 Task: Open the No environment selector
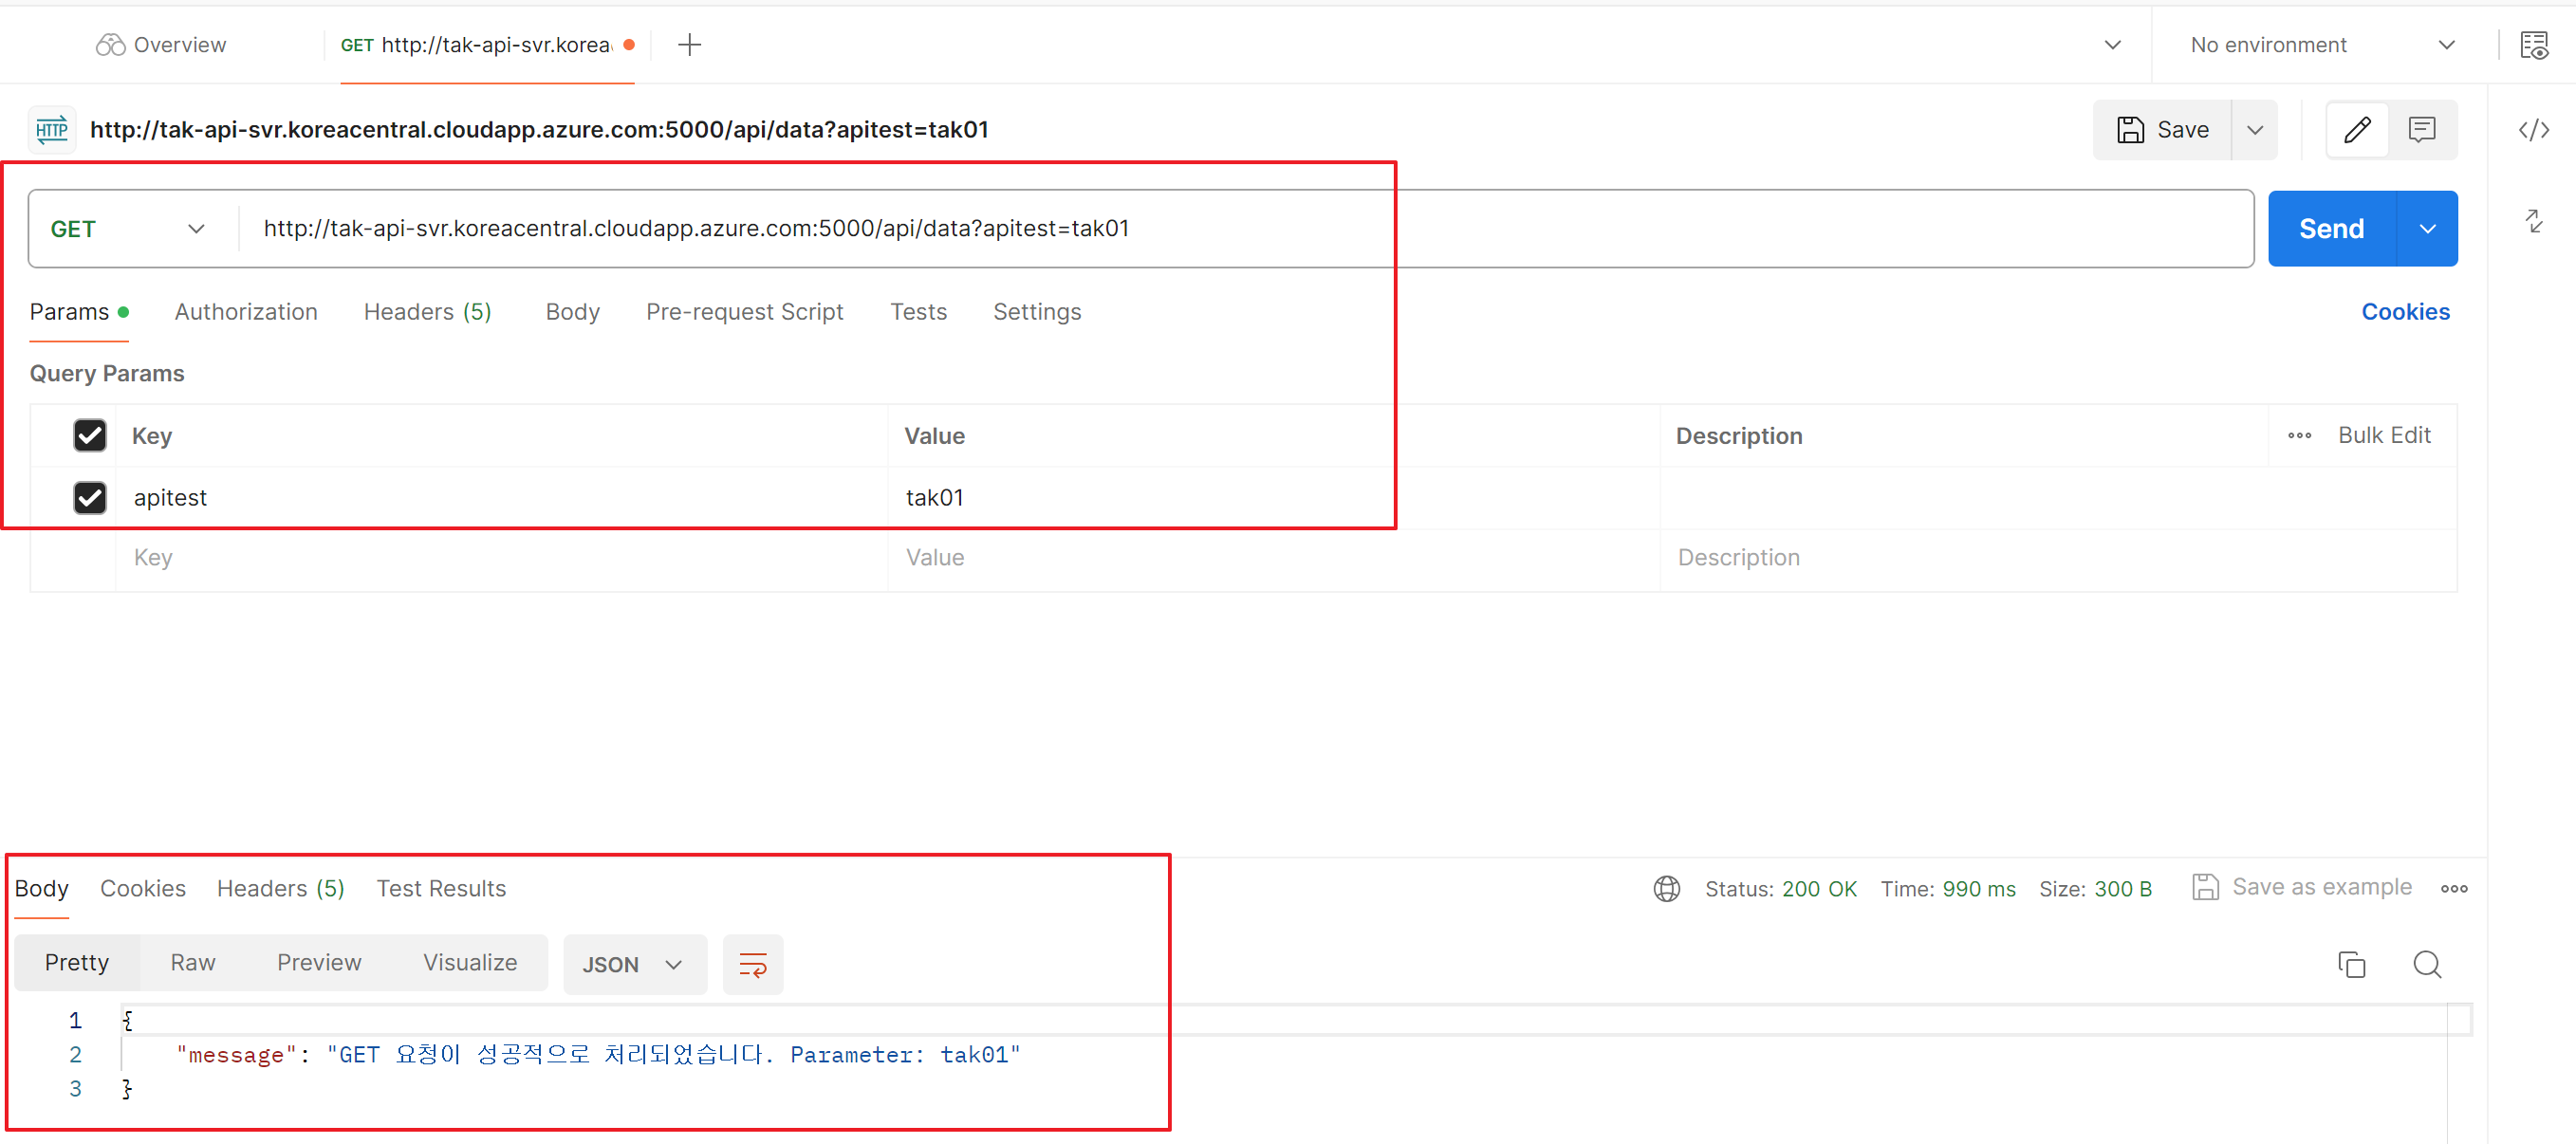(x=2321, y=45)
